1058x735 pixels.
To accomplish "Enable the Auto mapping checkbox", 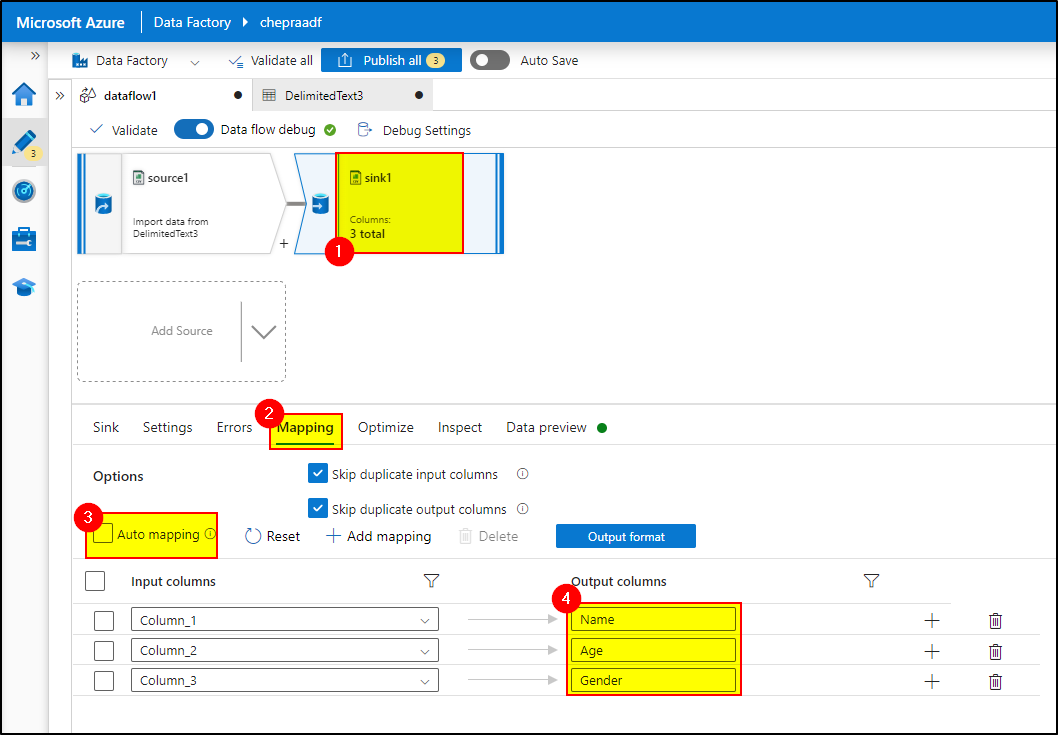I will coord(100,534).
